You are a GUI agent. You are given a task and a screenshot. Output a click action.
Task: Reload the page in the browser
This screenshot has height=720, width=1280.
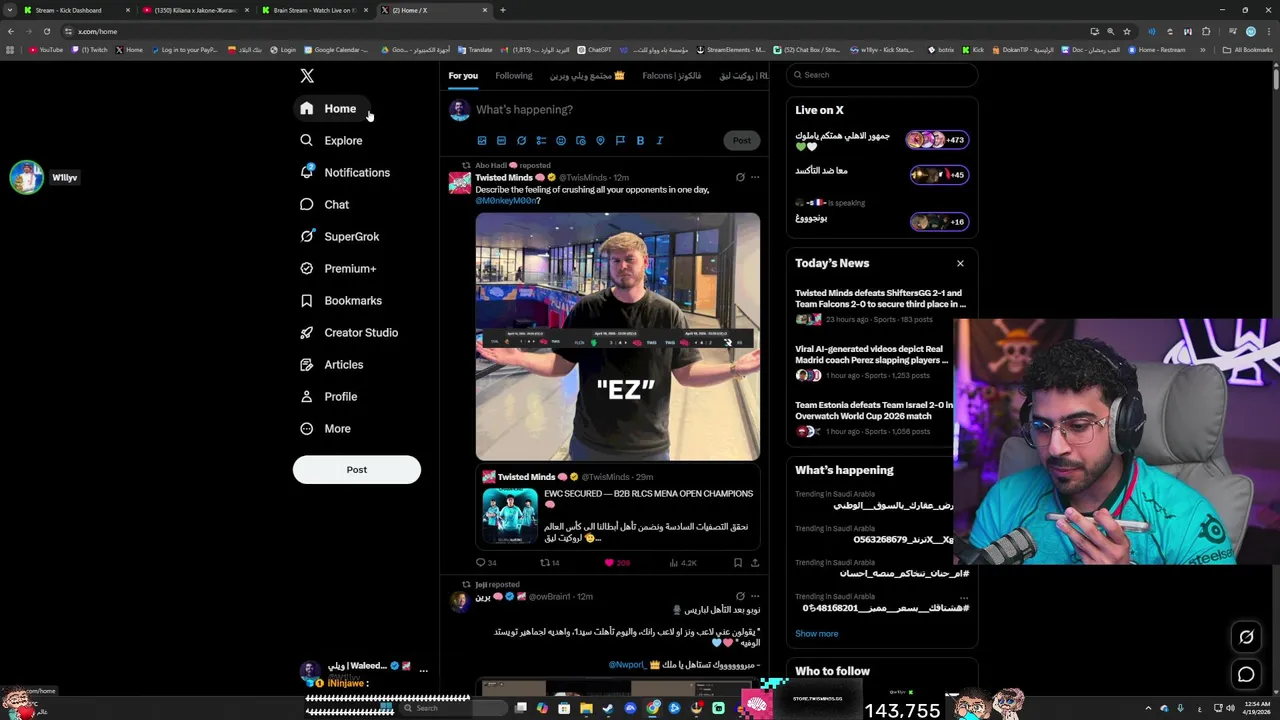pyautogui.click(x=46, y=31)
